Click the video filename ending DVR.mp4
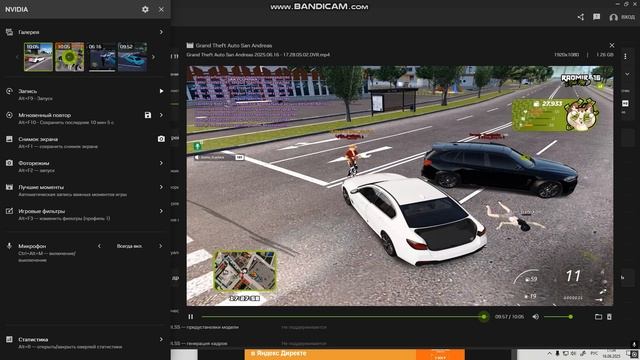Image resolution: width=640 pixels, height=360 pixels. [x=258, y=54]
